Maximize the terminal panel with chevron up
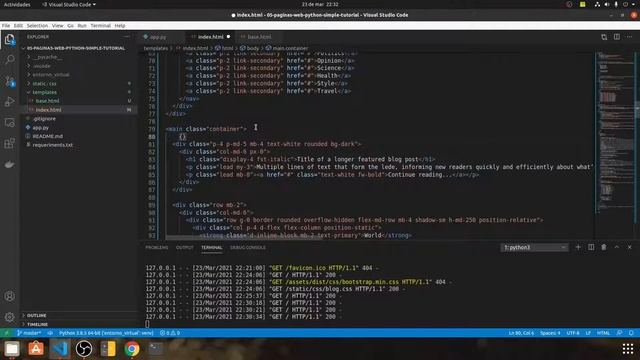The width and height of the screenshot is (640, 360). (617, 247)
